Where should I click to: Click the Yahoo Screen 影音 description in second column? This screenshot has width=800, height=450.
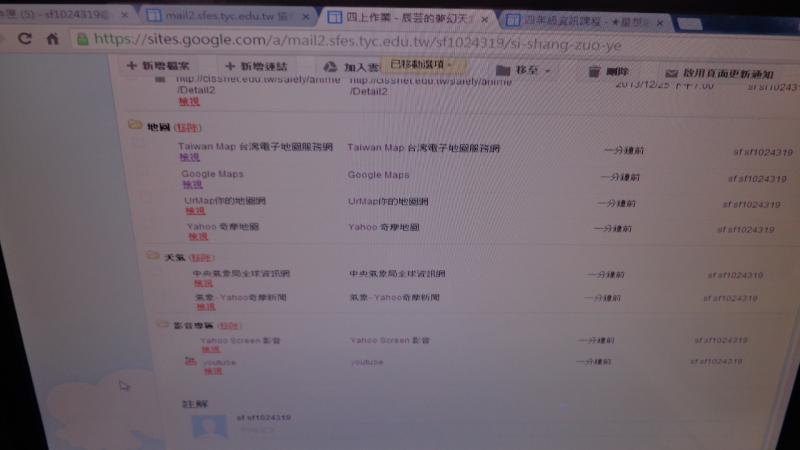tap(390, 340)
